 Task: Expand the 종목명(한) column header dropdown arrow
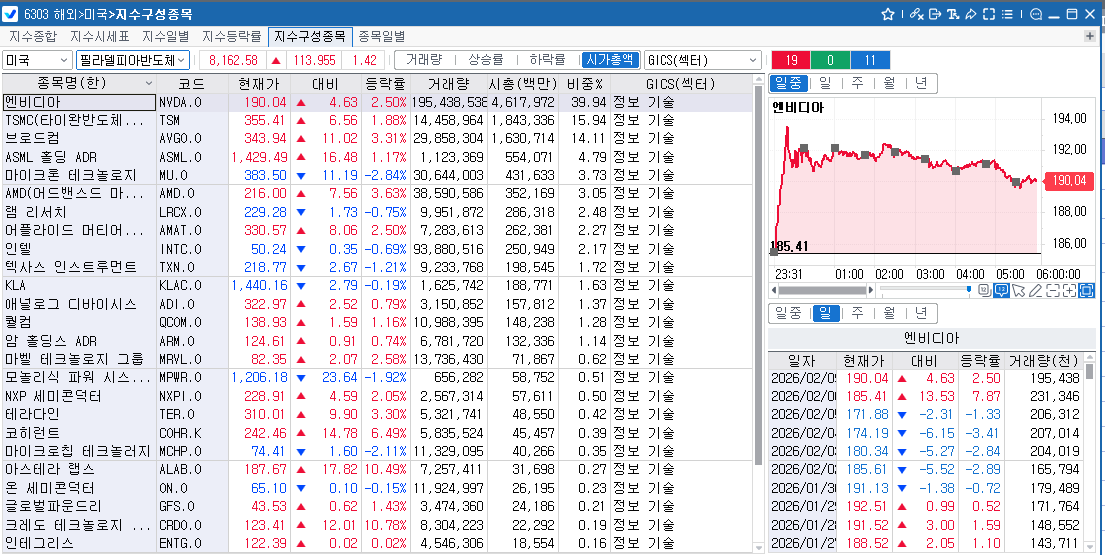148,84
